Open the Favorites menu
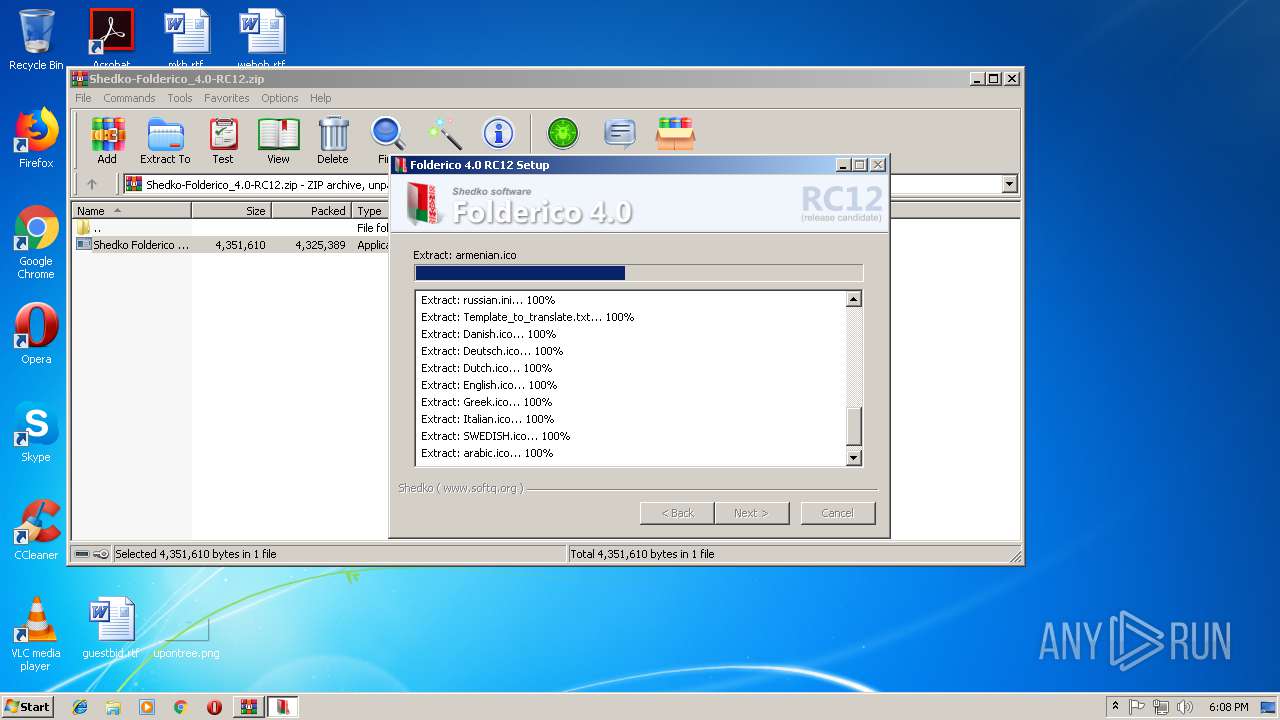Screen dimensions: 1280x720 (x=227, y=98)
